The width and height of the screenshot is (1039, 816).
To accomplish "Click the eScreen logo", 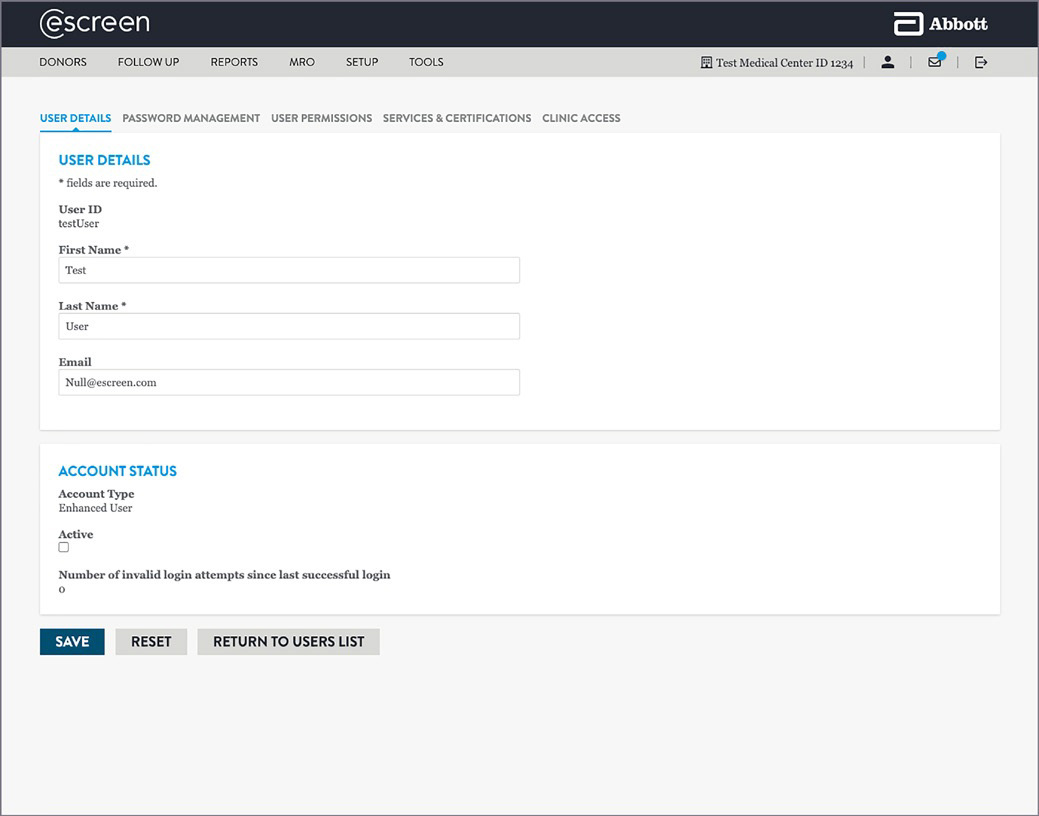I will click(94, 23).
